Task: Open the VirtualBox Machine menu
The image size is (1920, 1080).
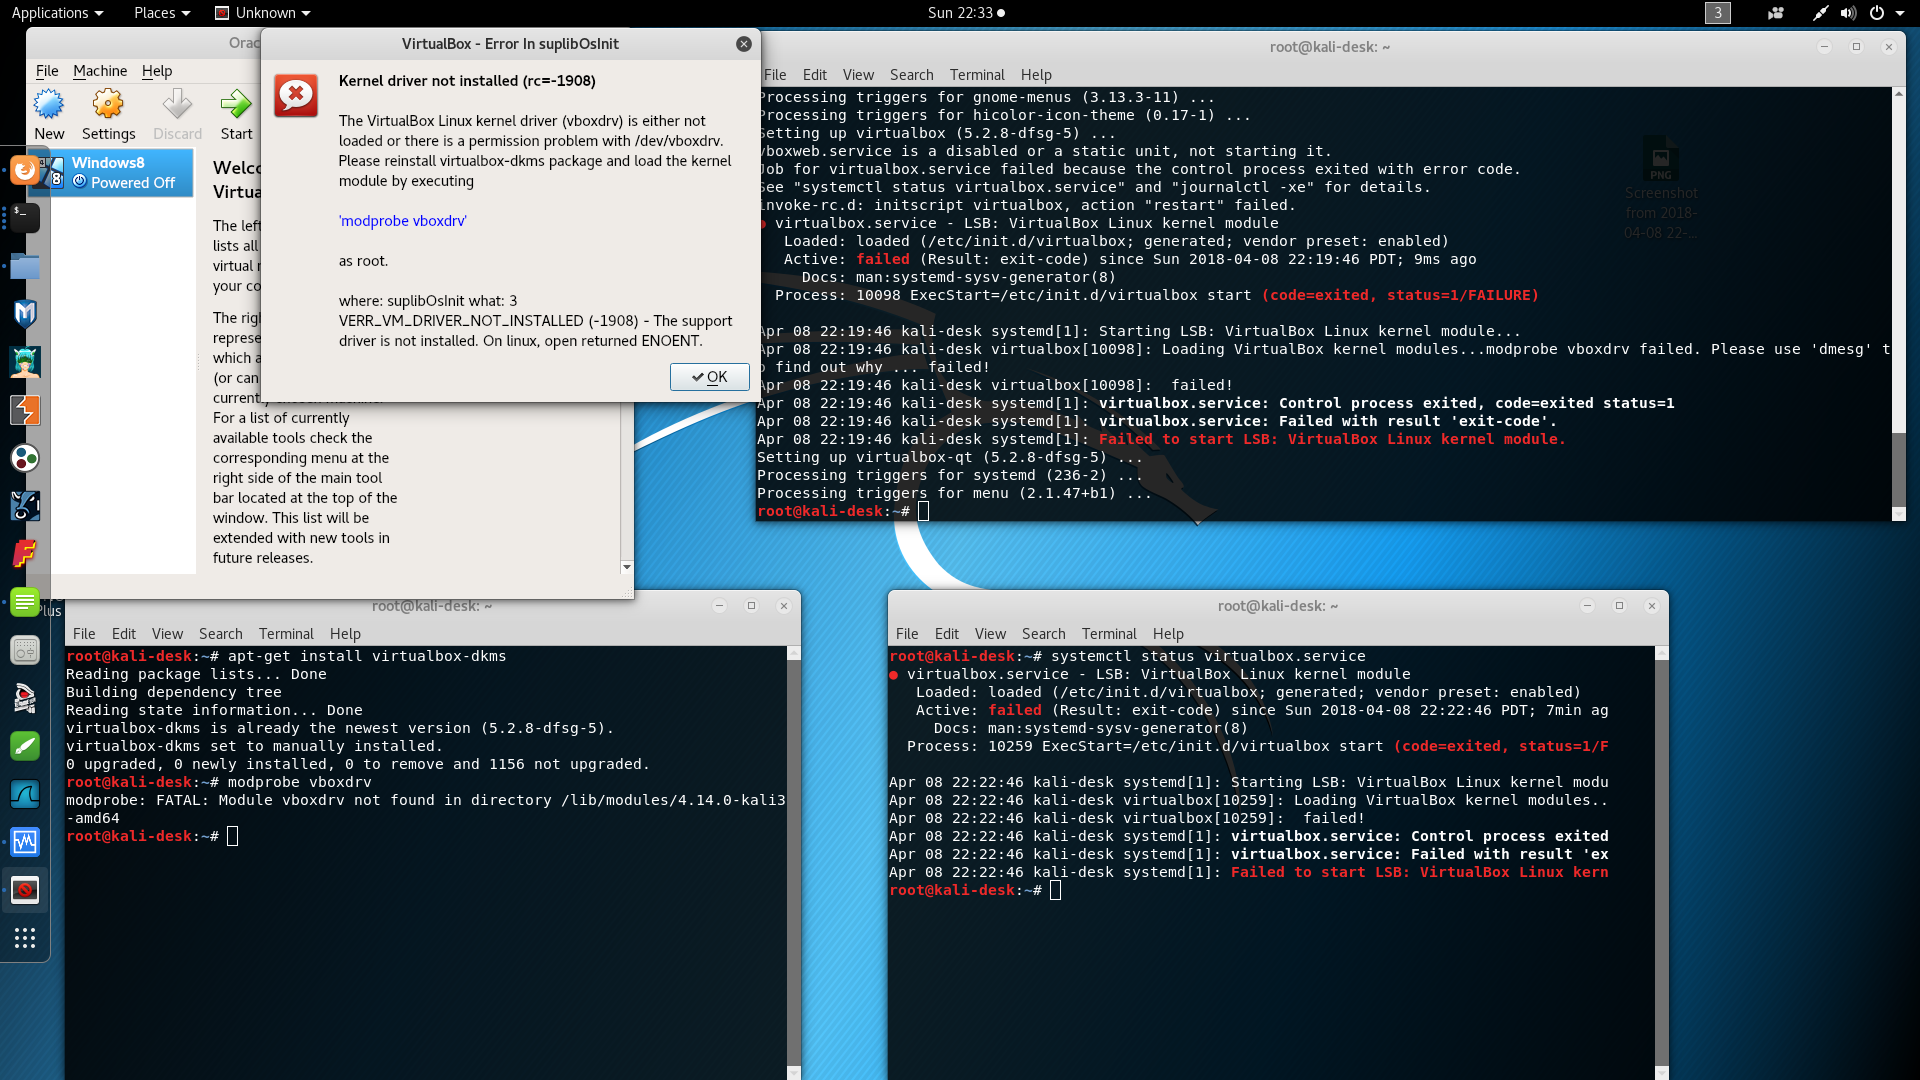Action: (100, 71)
